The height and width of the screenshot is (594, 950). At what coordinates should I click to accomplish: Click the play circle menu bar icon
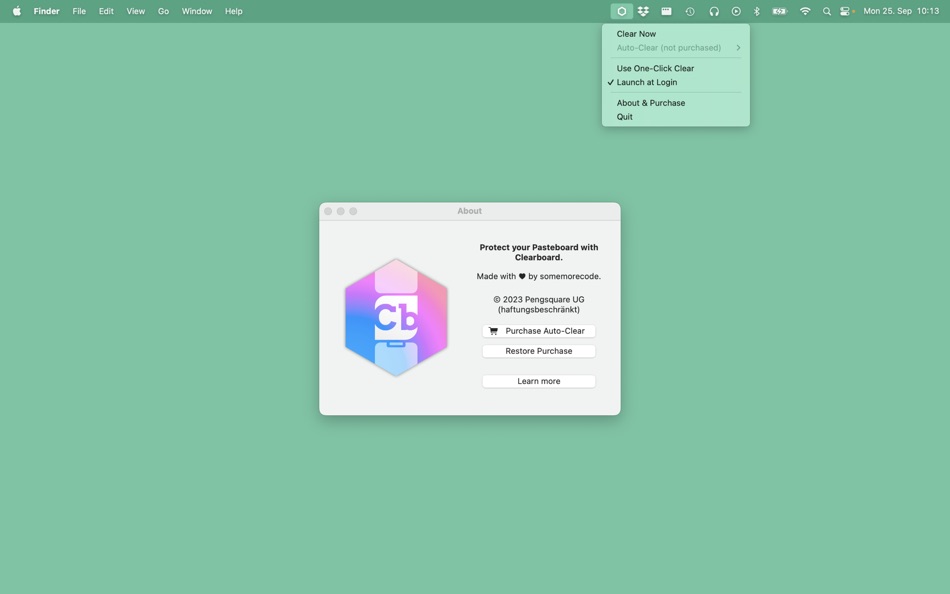pyautogui.click(x=736, y=11)
